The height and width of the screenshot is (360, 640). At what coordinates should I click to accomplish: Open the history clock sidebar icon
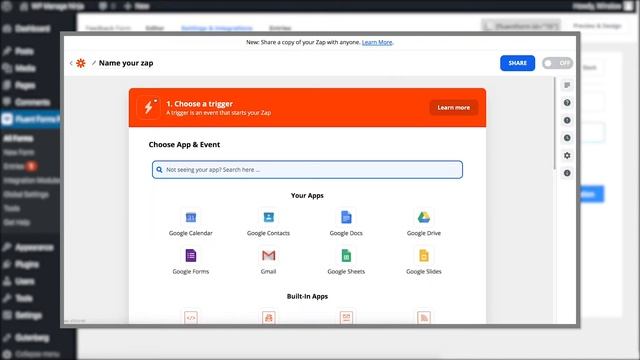pyautogui.click(x=567, y=138)
